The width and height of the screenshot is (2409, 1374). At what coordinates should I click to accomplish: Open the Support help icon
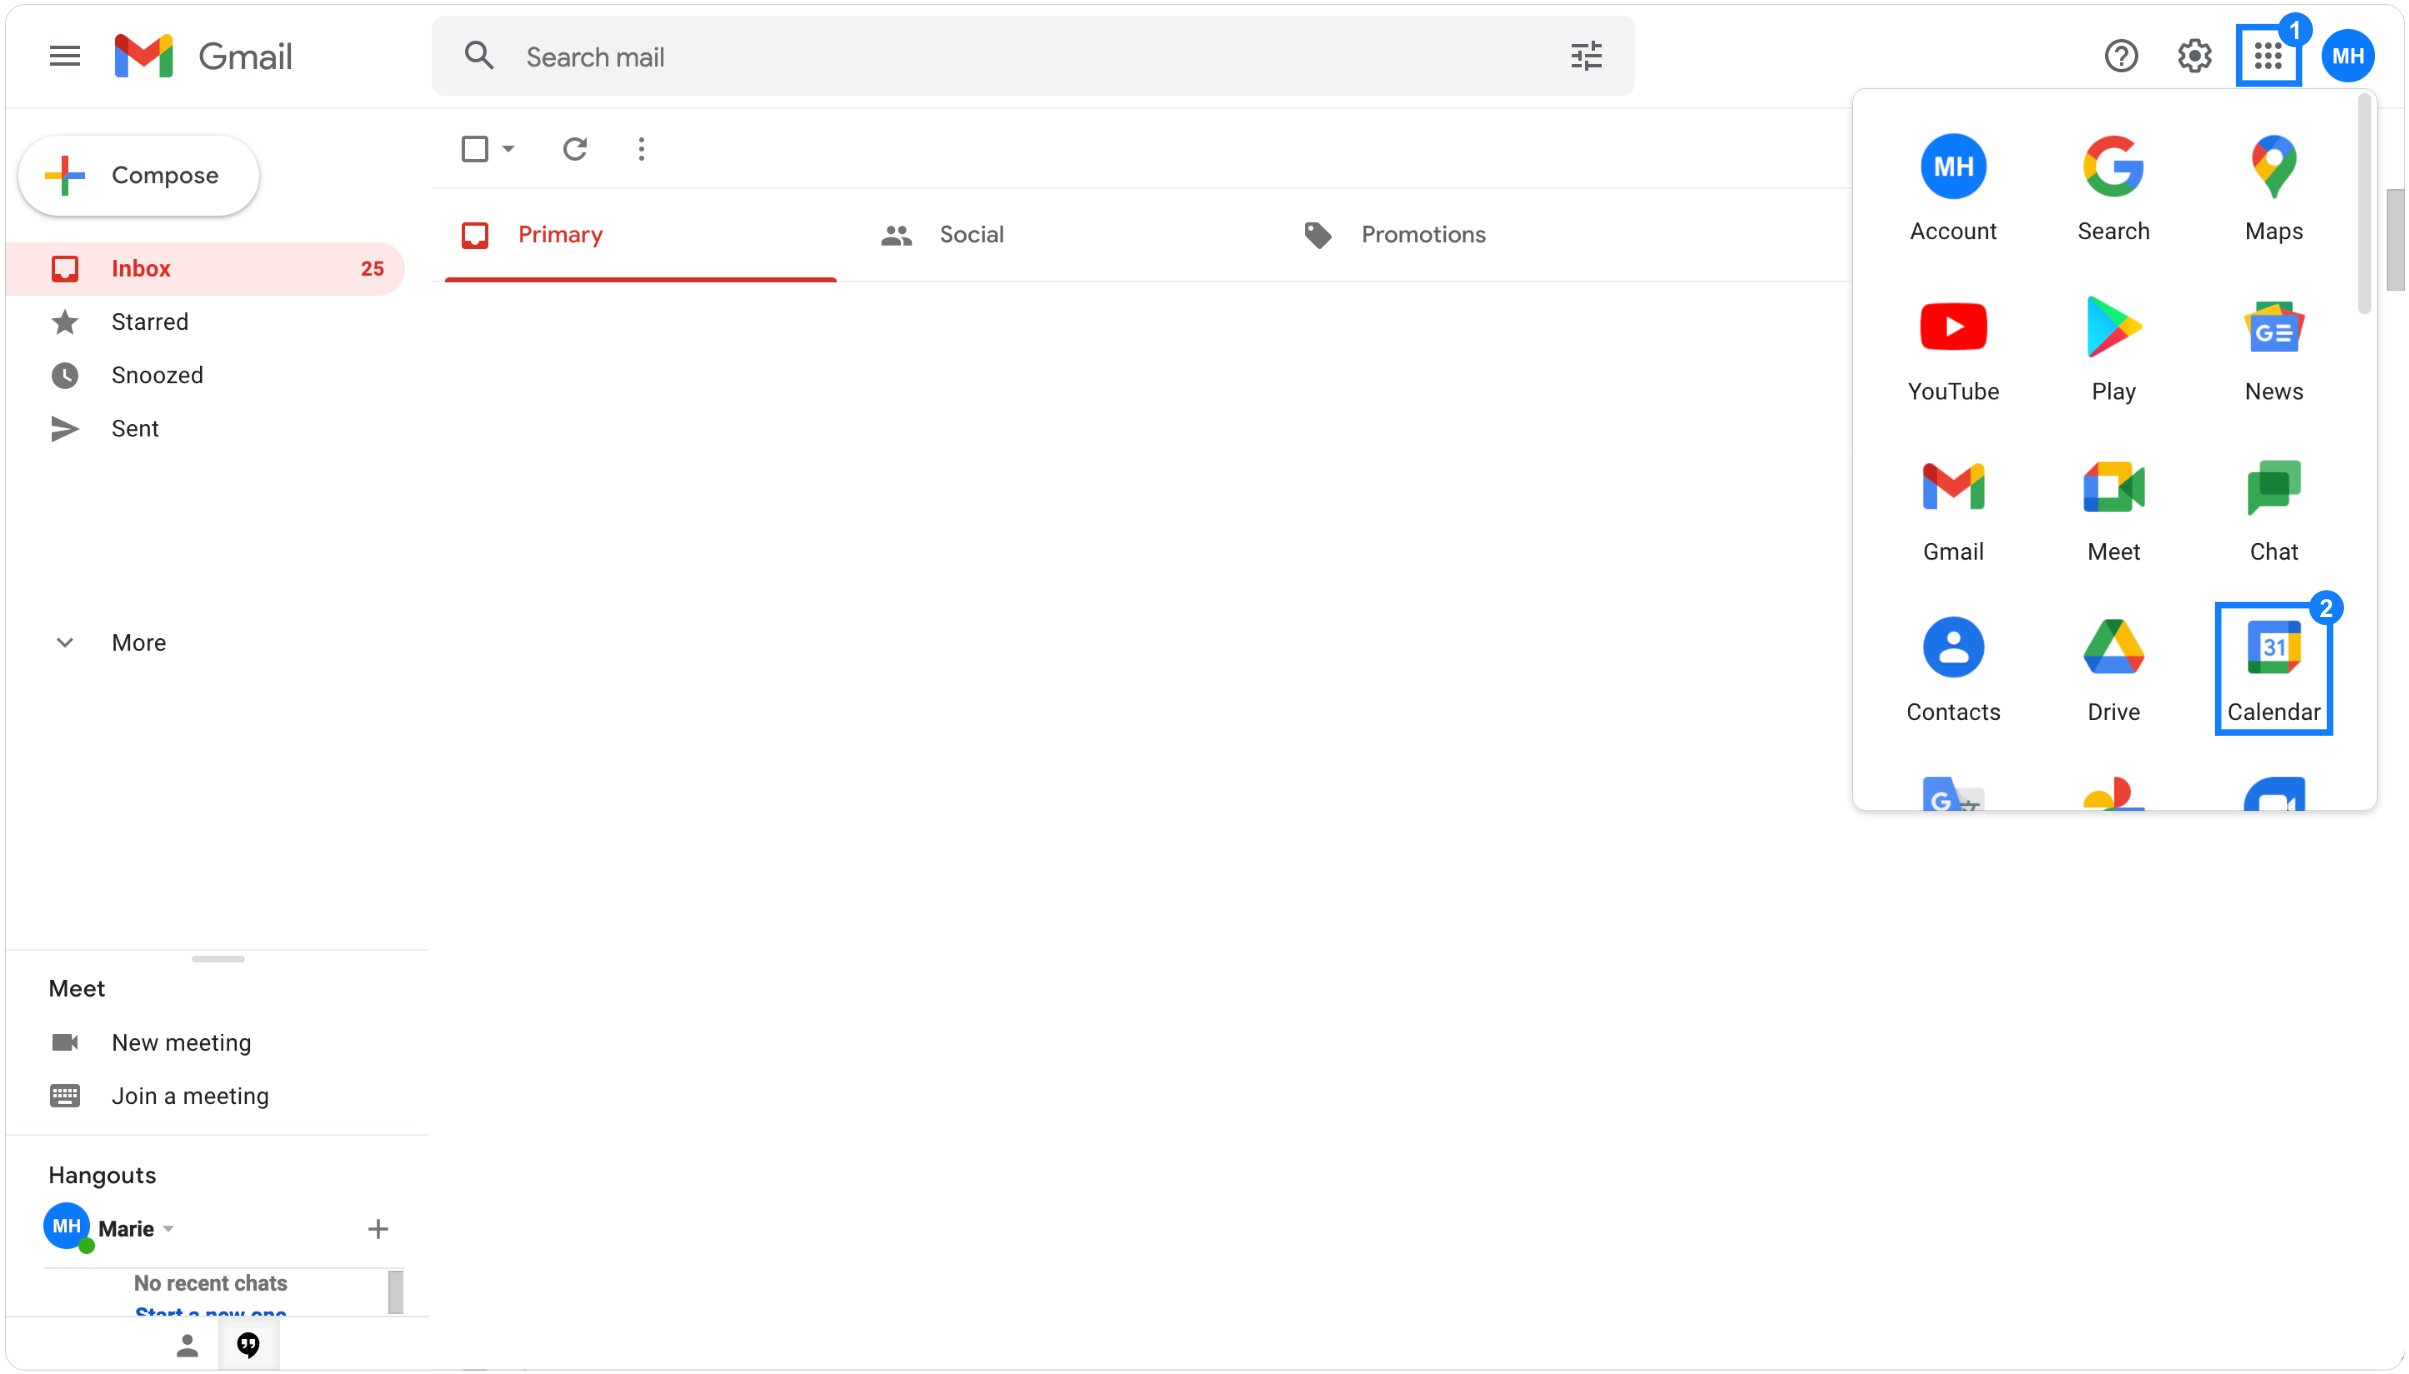click(x=2121, y=56)
